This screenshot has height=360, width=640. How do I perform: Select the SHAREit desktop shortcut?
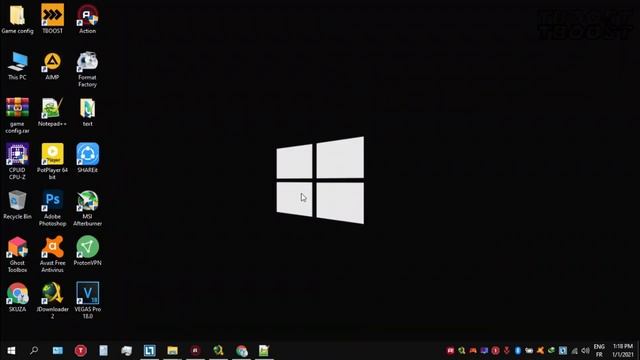coord(87,158)
